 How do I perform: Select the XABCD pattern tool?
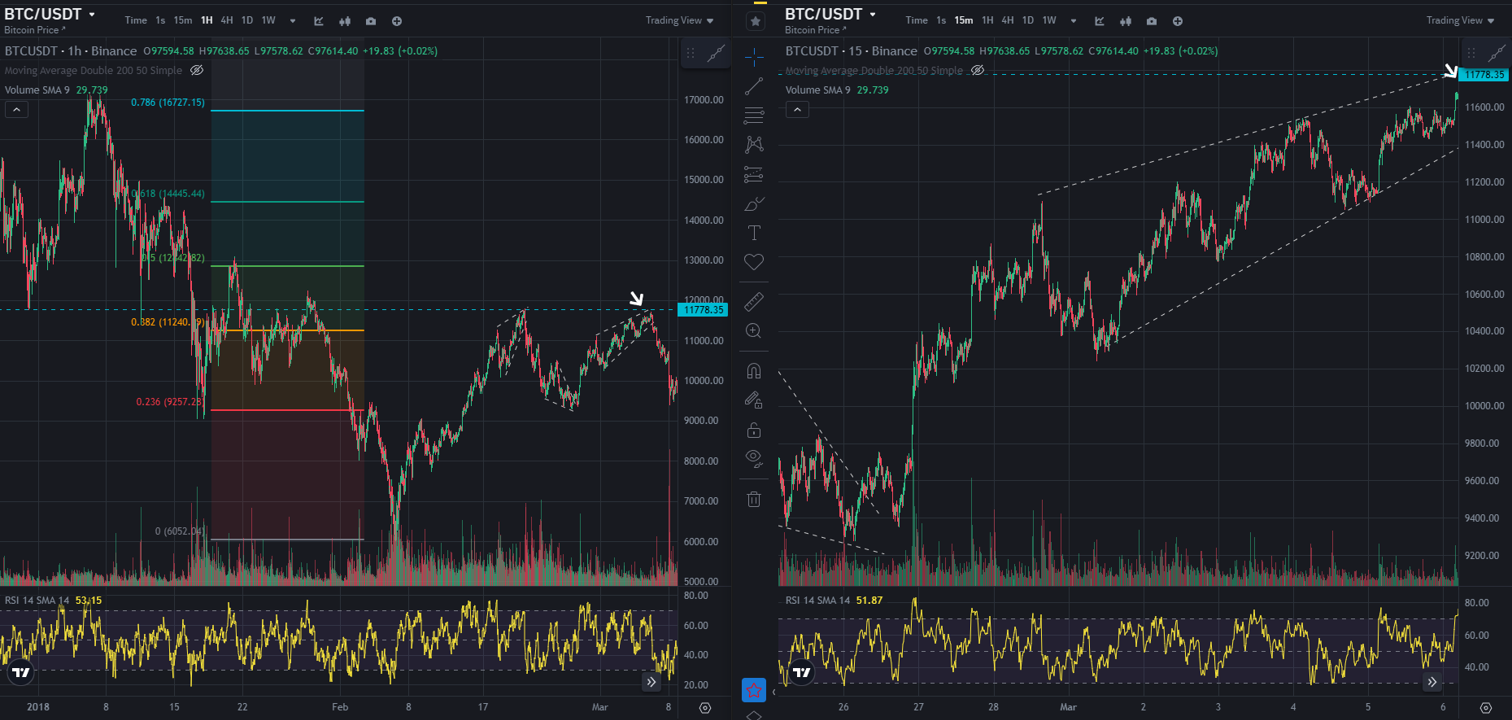(754, 145)
